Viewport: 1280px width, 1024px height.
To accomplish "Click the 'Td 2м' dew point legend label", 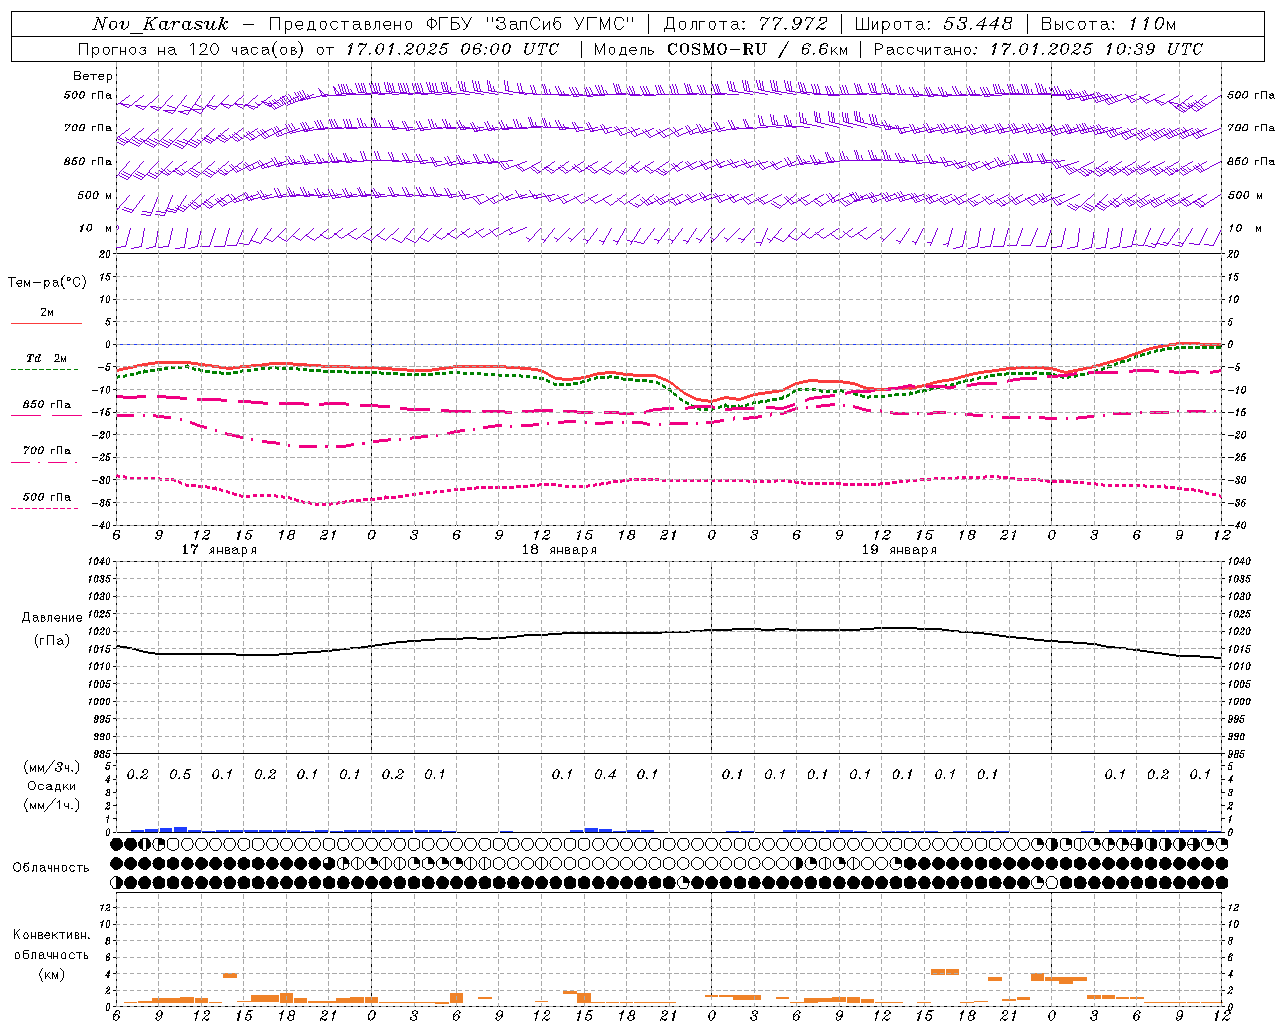I will point(47,358).
